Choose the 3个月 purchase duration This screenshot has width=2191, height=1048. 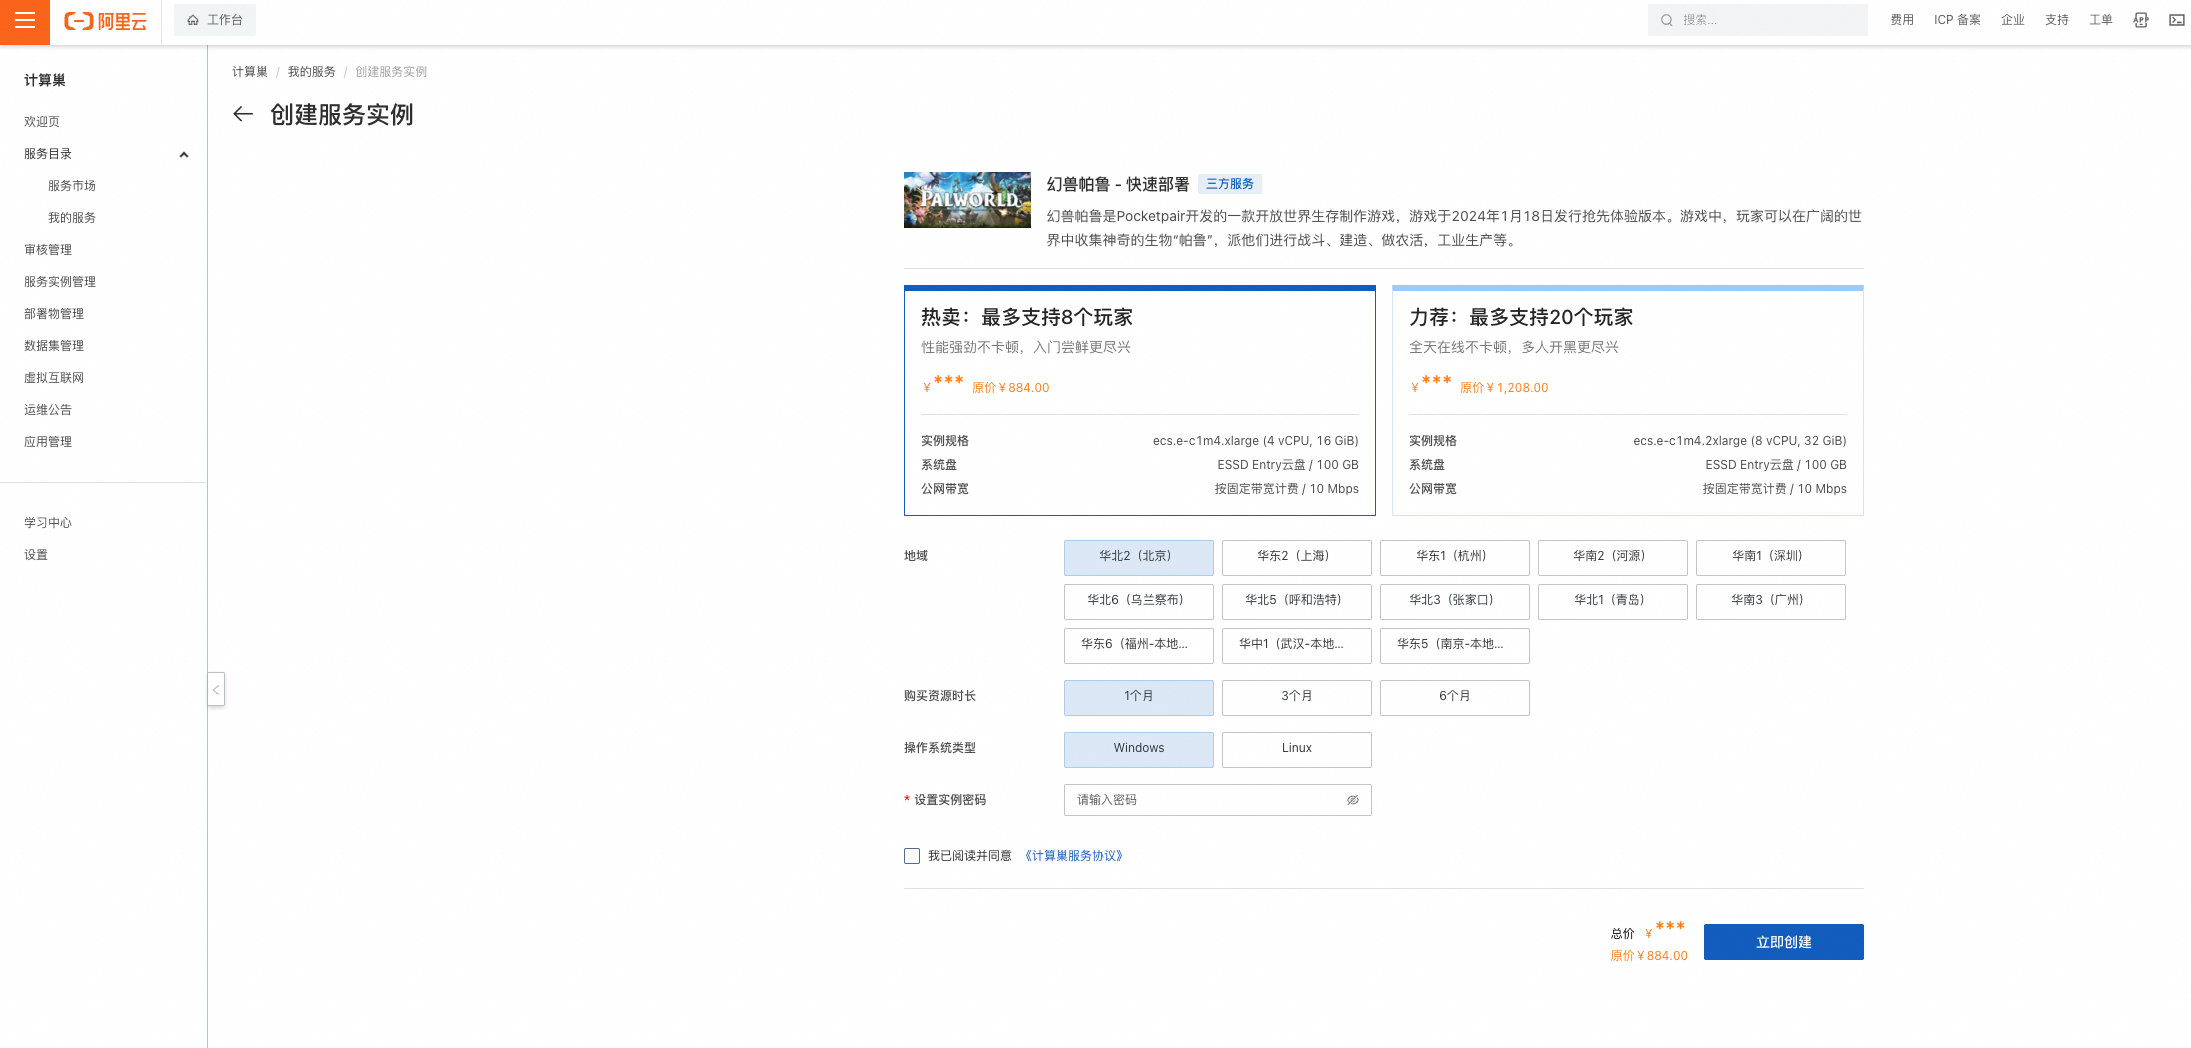click(x=1296, y=697)
